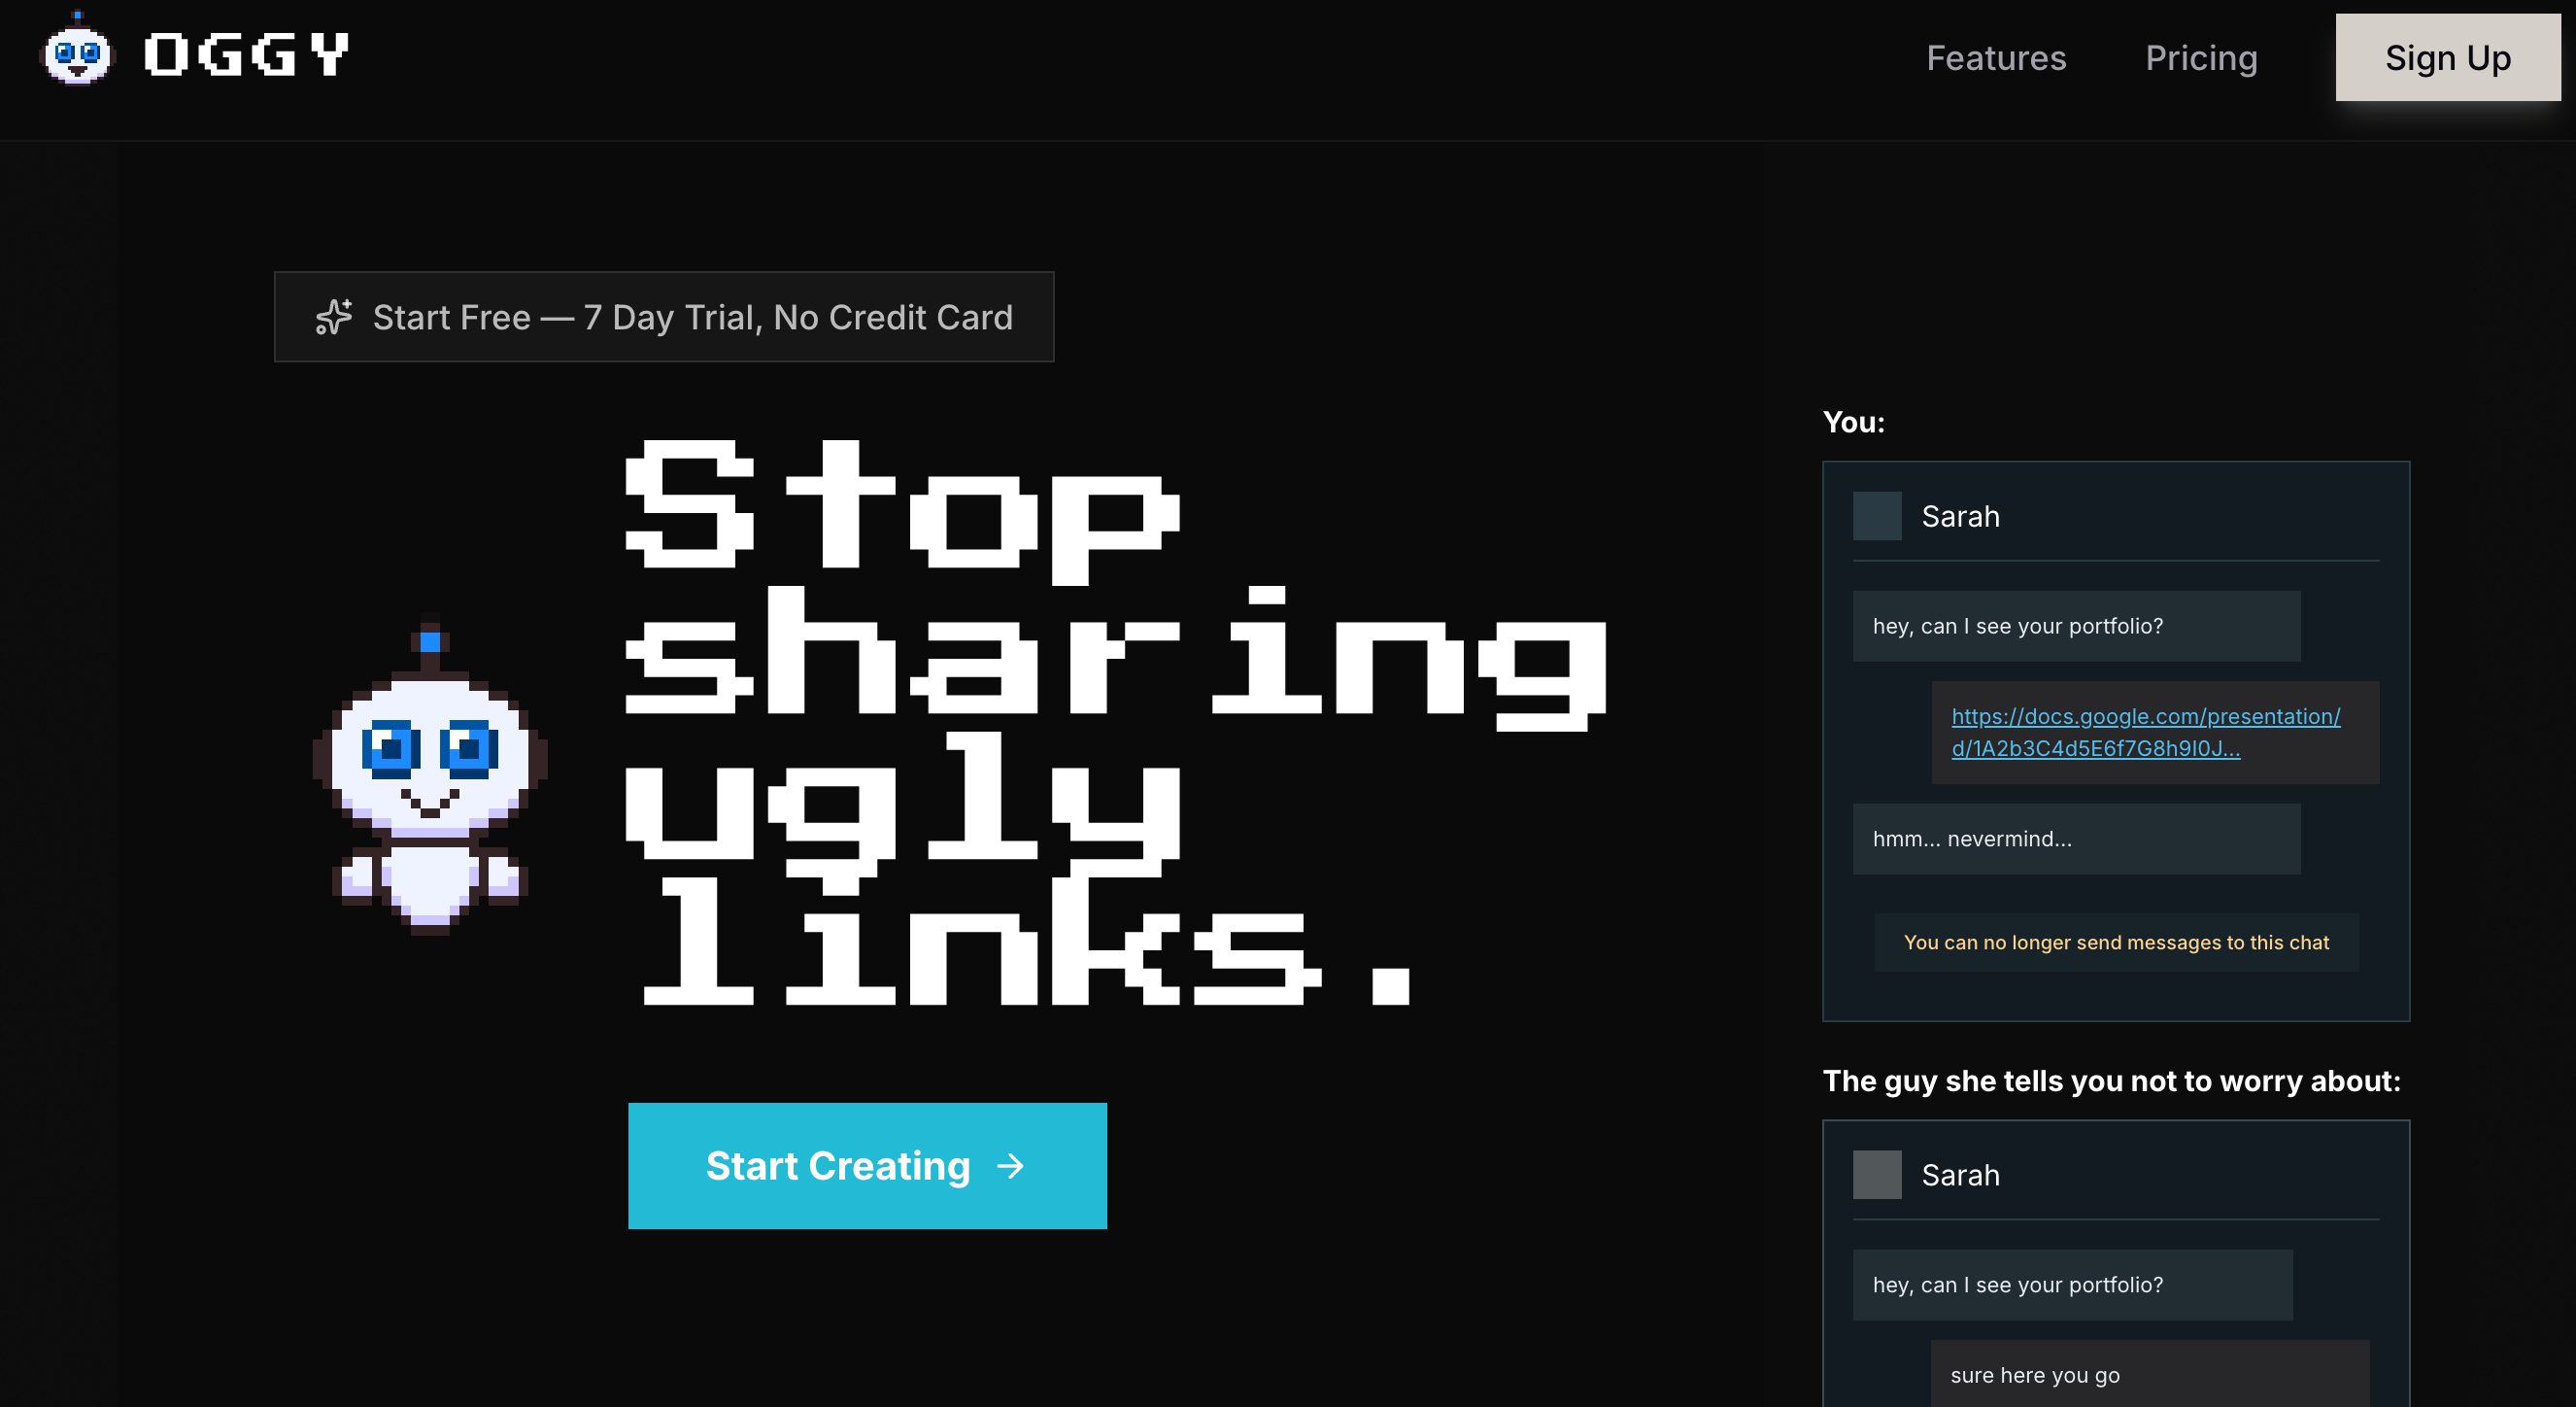Click Sarah's avatar in the second chat

click(1876, 1174)
